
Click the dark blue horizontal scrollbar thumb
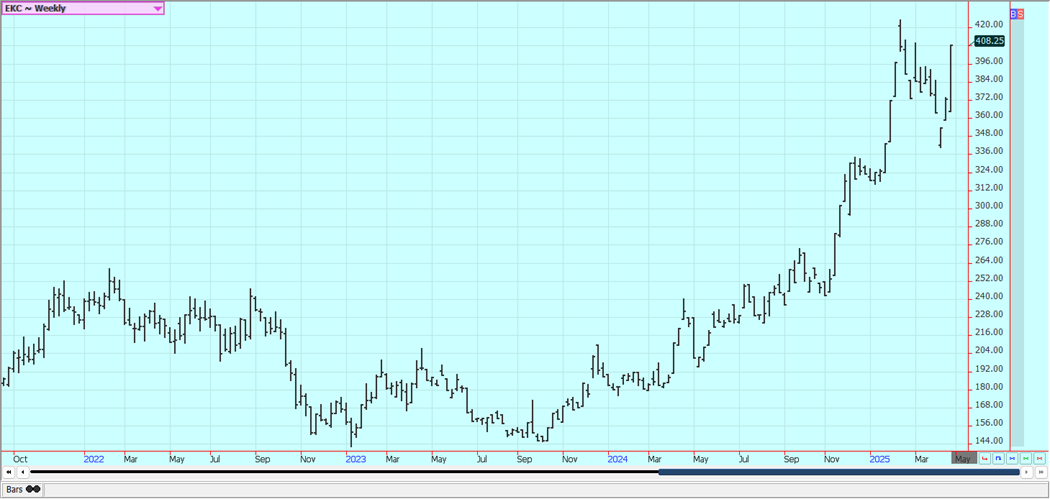point(838,472)
